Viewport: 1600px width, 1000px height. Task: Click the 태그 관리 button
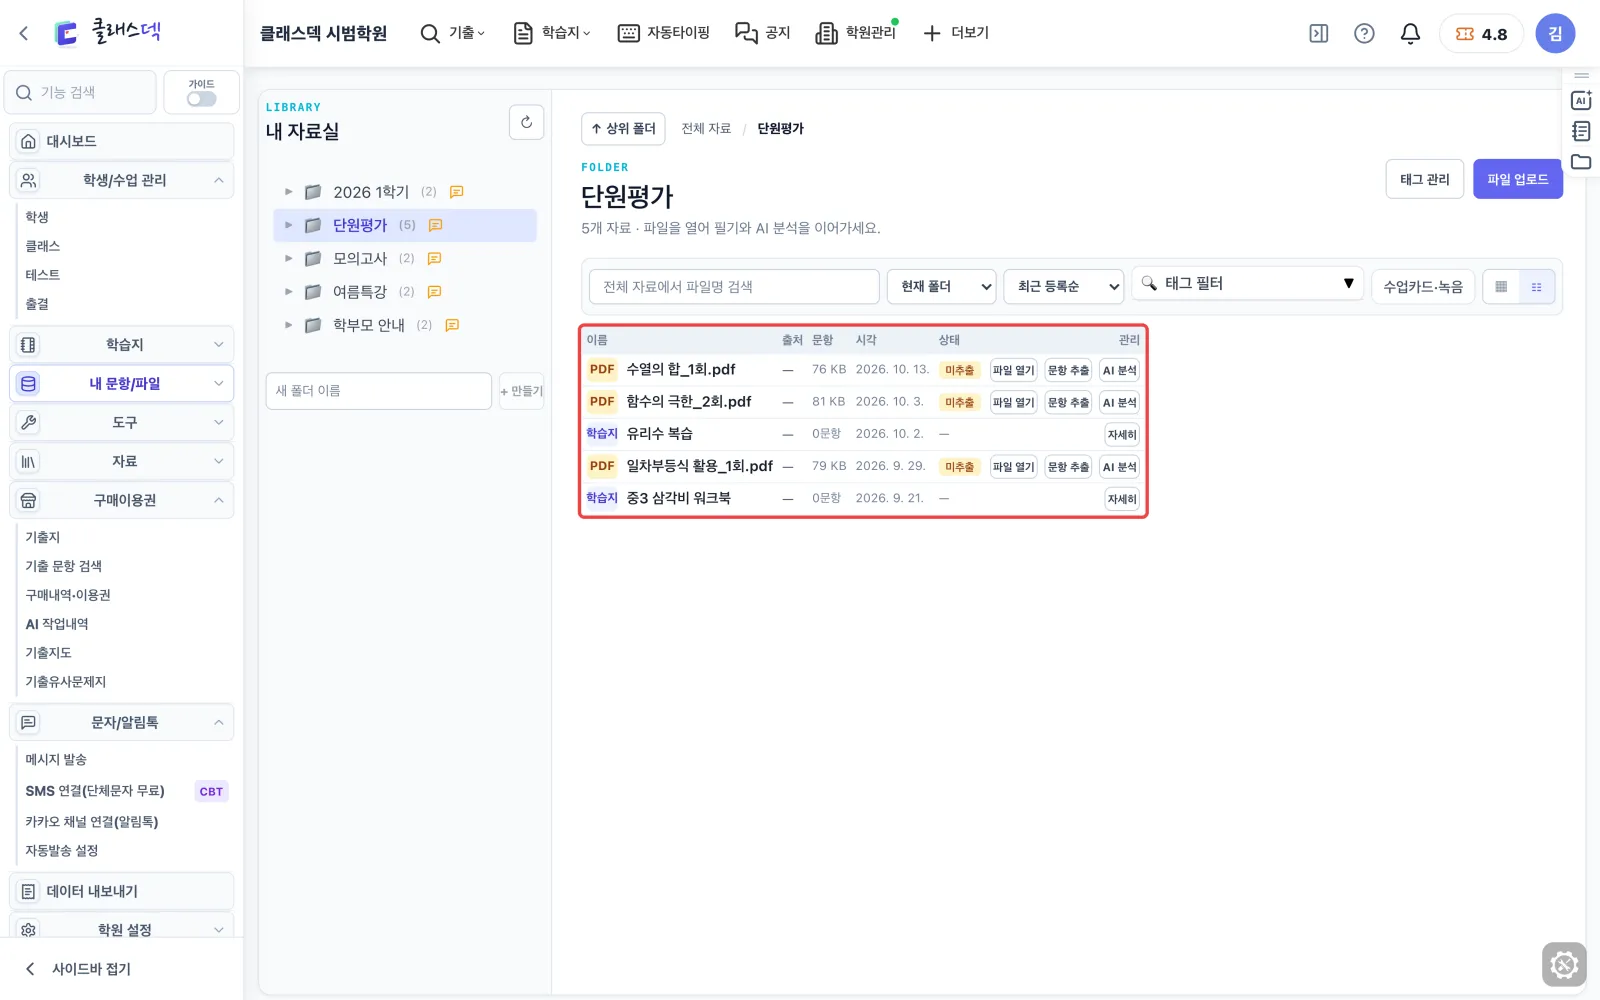1425,179
